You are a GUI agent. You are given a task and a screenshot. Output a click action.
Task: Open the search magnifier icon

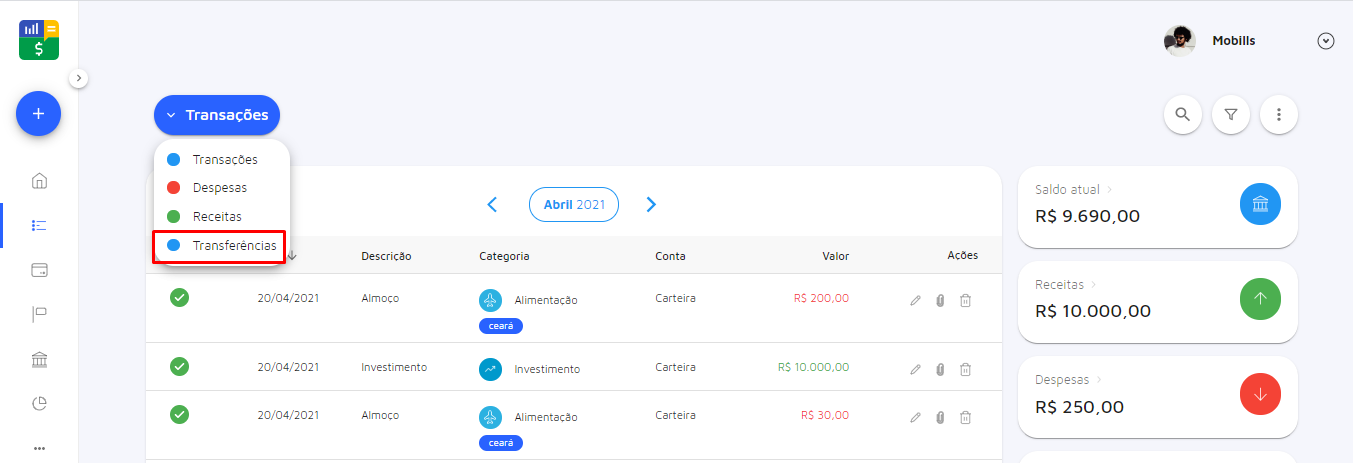pyautogui.click(x=1182, y=114)
